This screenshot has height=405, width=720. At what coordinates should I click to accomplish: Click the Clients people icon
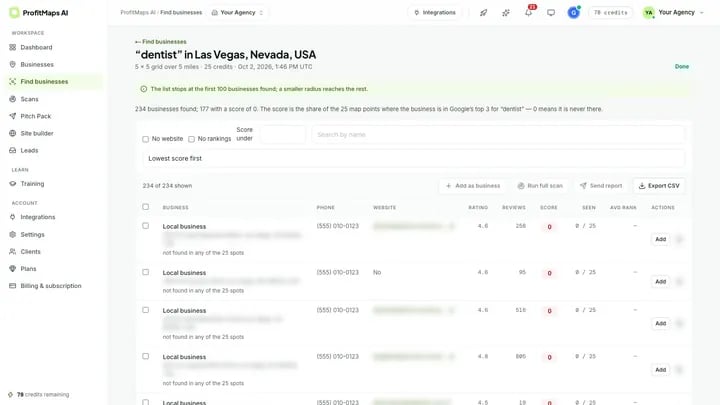tap(12, 251)
